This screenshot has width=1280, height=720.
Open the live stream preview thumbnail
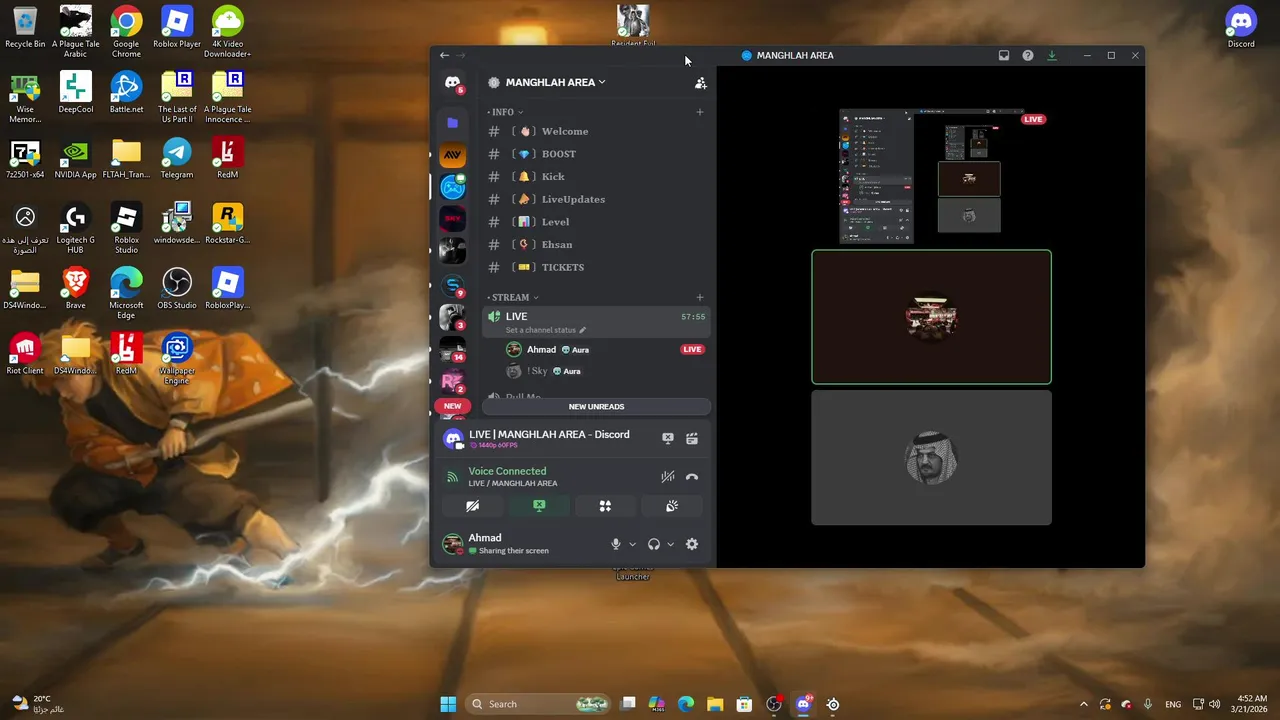931,176
